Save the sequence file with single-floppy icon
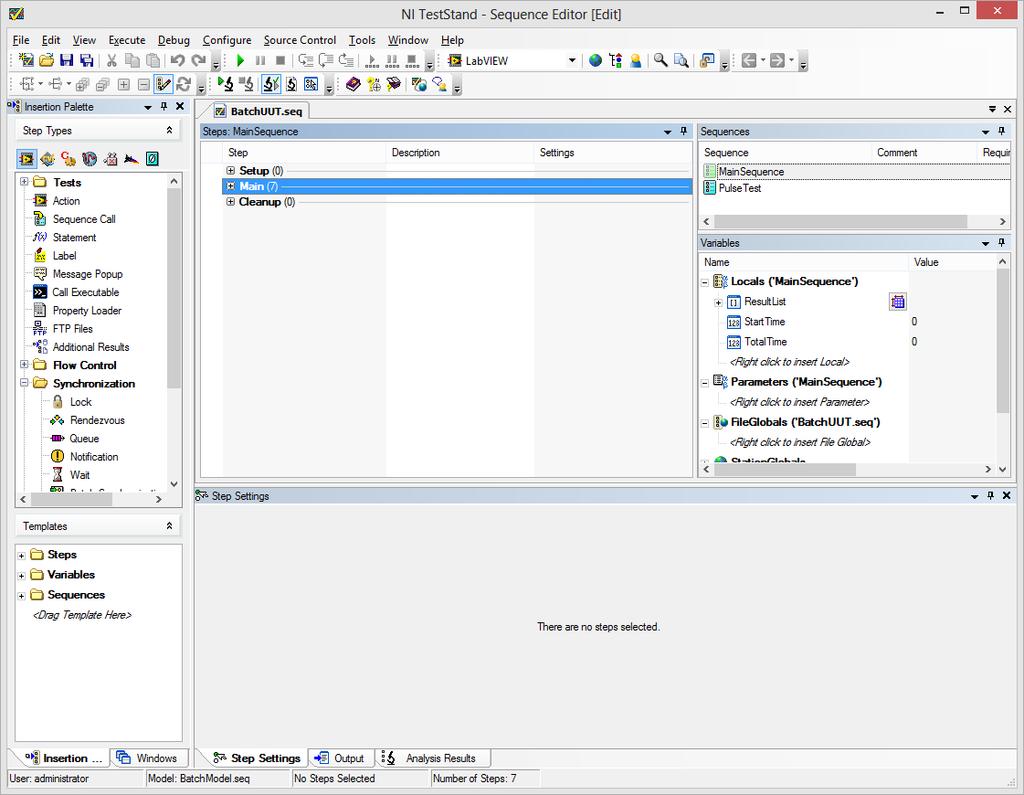1024x795 pixels. [67, 61]
